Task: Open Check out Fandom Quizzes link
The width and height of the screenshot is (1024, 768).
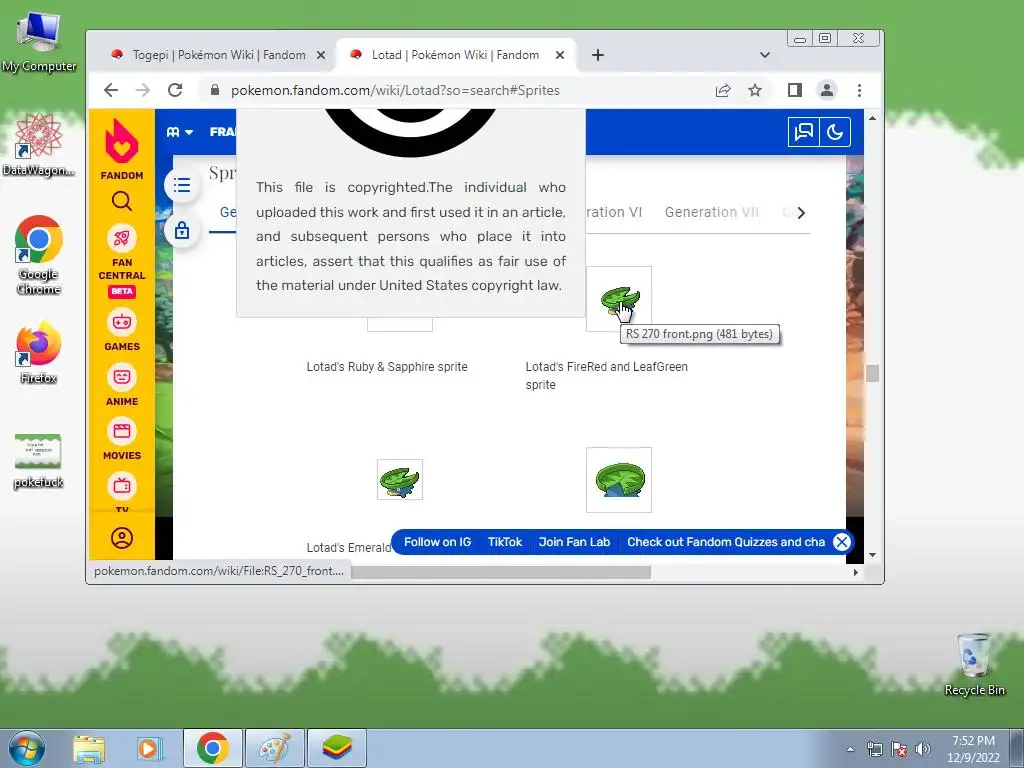Action: point(726,542)
